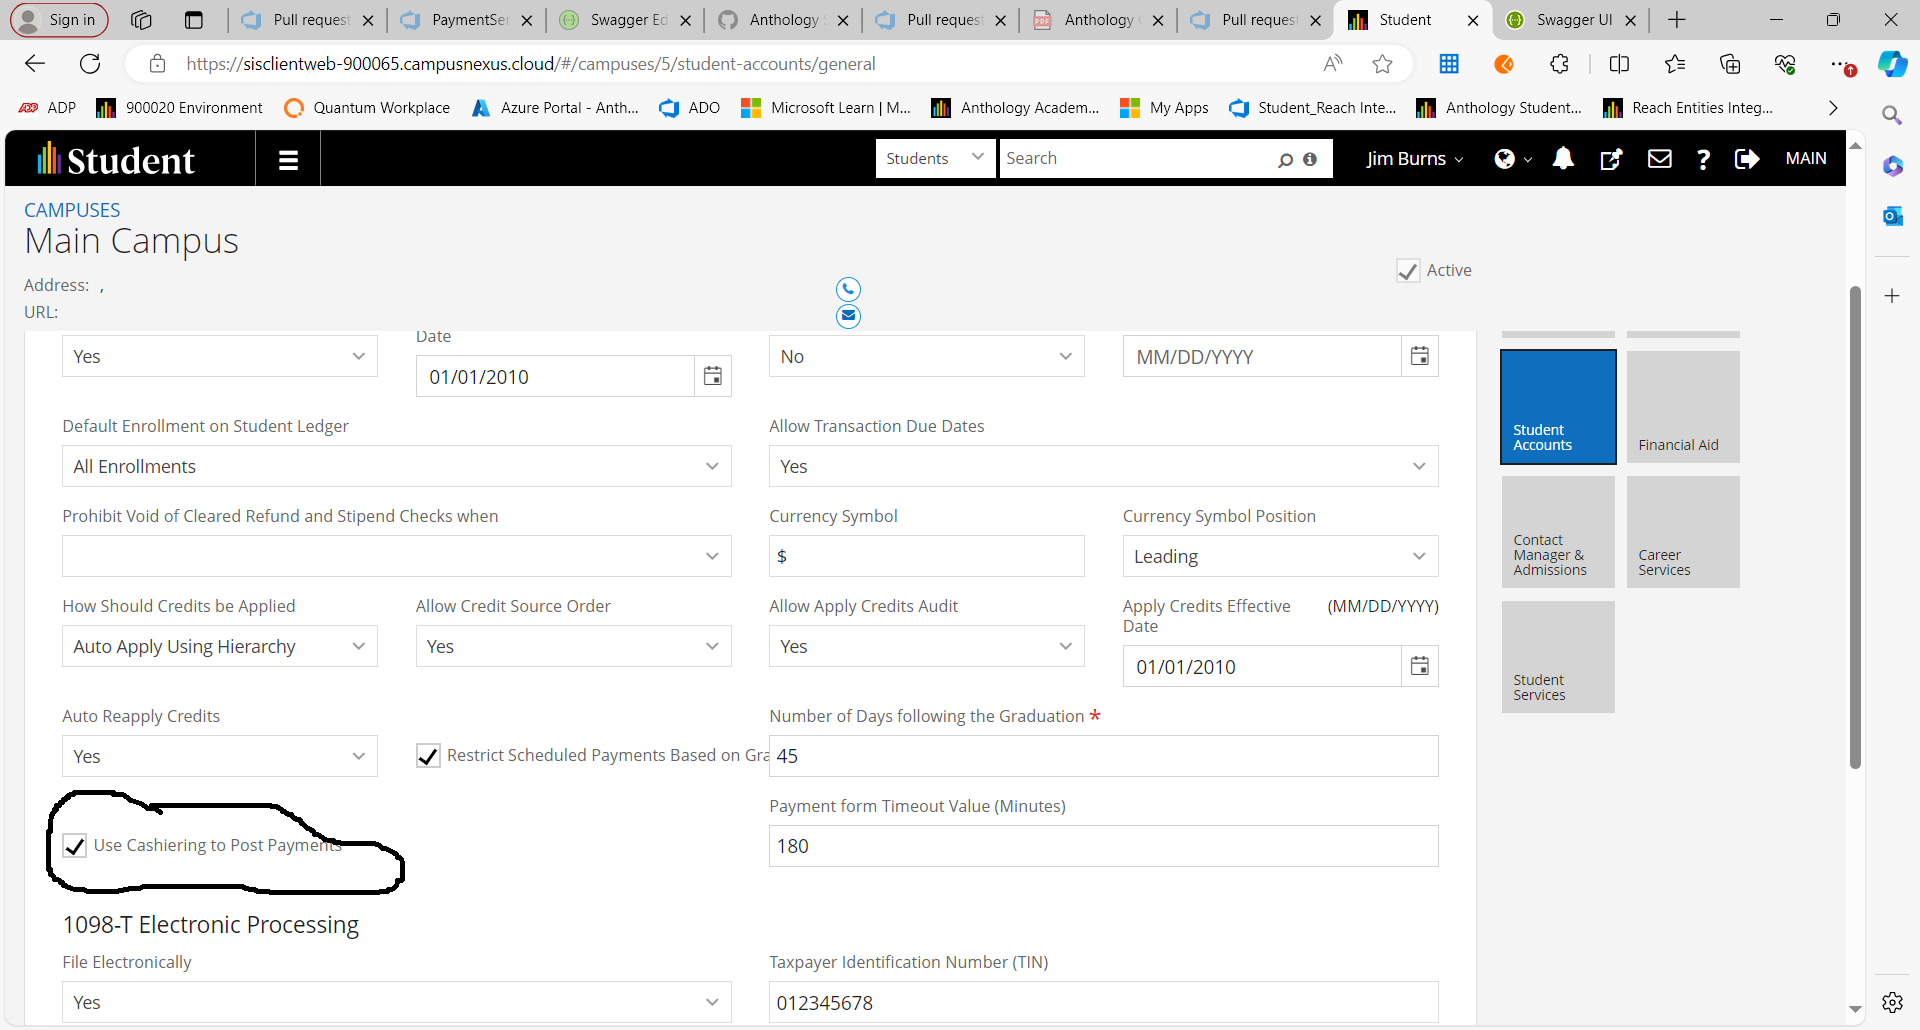Click Sign in browser profile button

[x=59, y=20]
